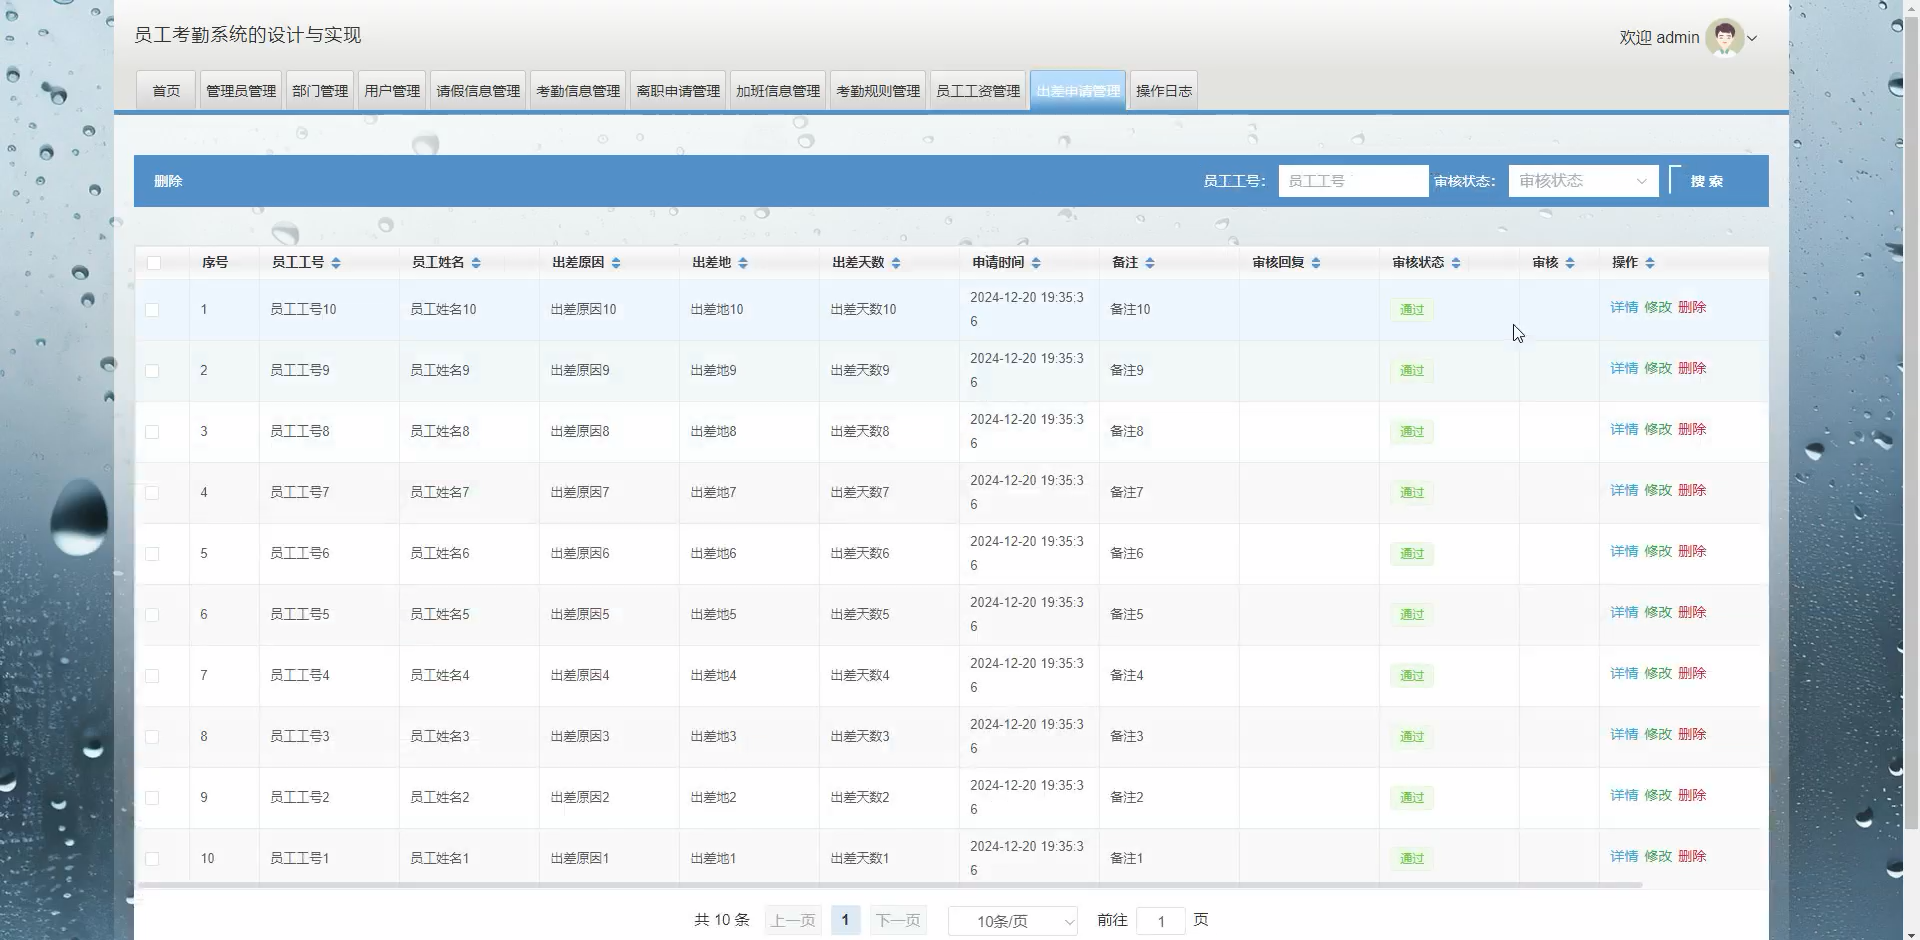Click the 下一页 pagination button
This screenshot has height=940, width=1920.
(898, 920)
